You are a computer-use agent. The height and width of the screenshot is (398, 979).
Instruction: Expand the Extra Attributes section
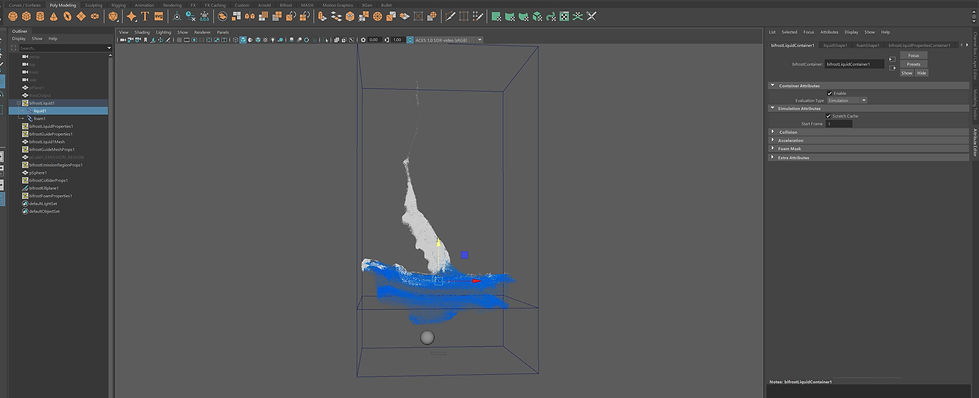tap(772, 157)
